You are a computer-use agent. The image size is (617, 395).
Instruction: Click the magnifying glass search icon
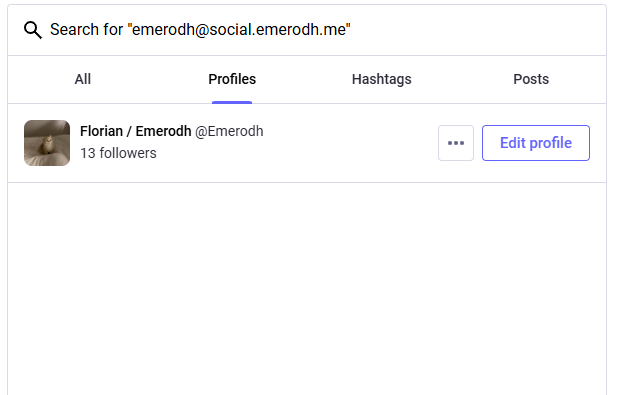[x=33, y=30]
